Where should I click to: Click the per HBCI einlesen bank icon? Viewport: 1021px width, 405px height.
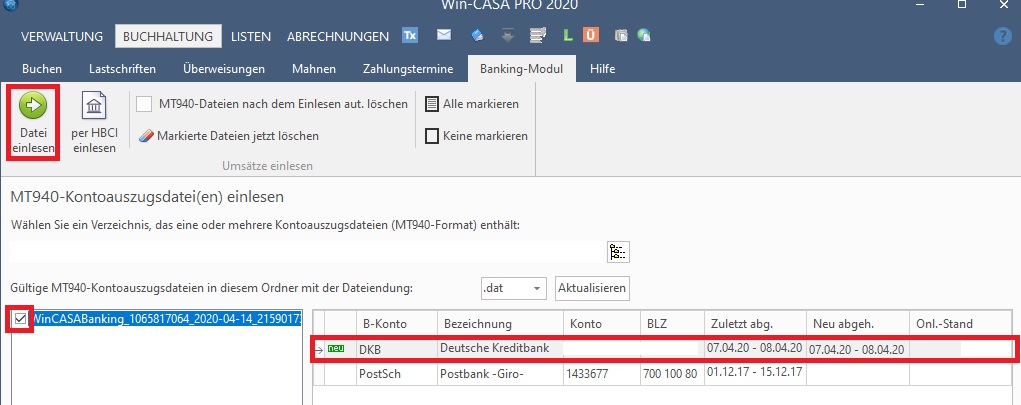pos(94,105)
